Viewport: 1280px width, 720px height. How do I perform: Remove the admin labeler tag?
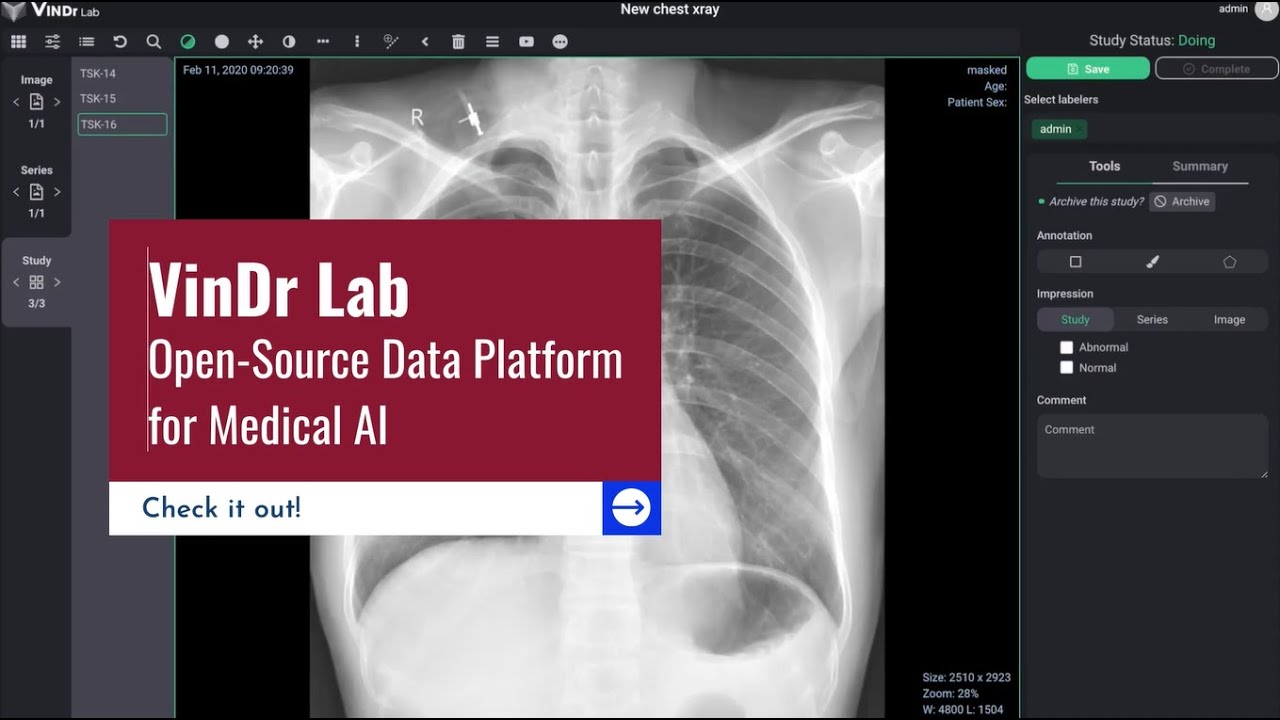click(1081, 129)
